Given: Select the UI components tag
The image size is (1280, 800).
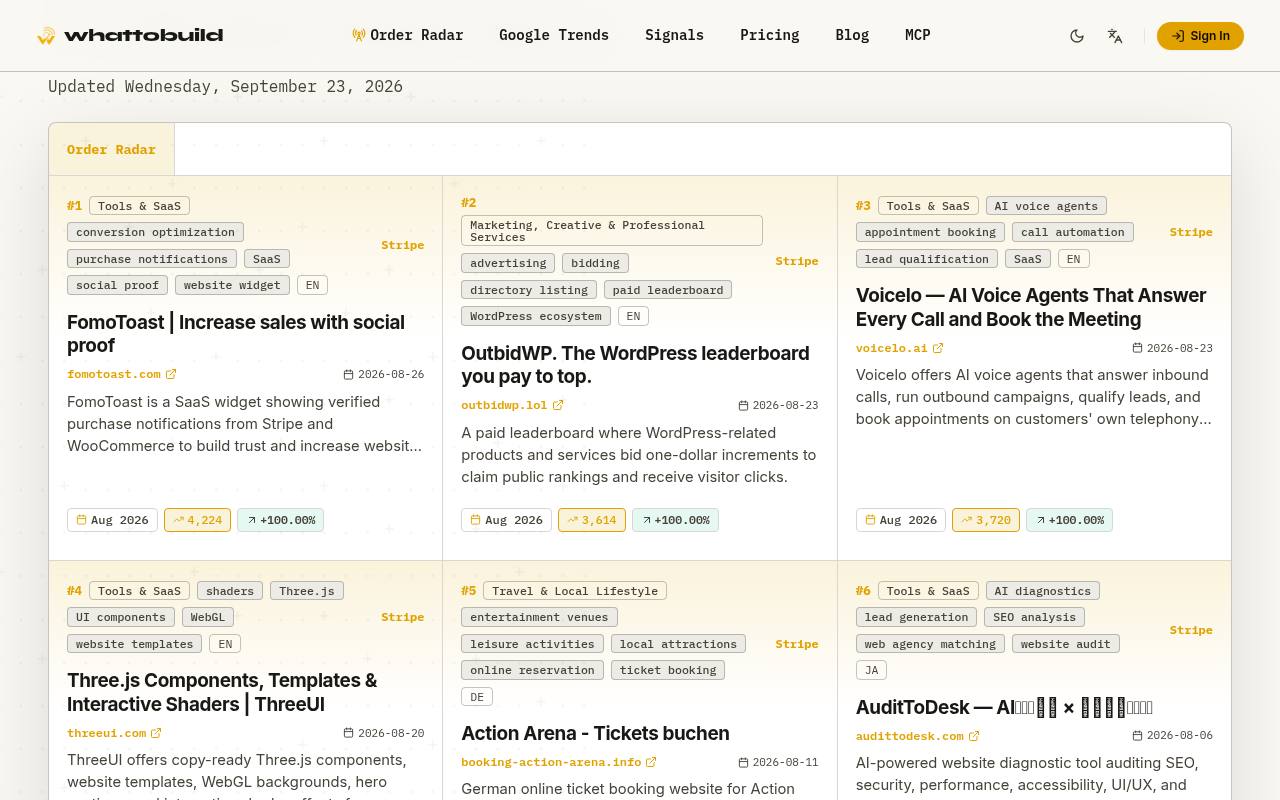Looking at the screenshot, I should coord(121,617).
